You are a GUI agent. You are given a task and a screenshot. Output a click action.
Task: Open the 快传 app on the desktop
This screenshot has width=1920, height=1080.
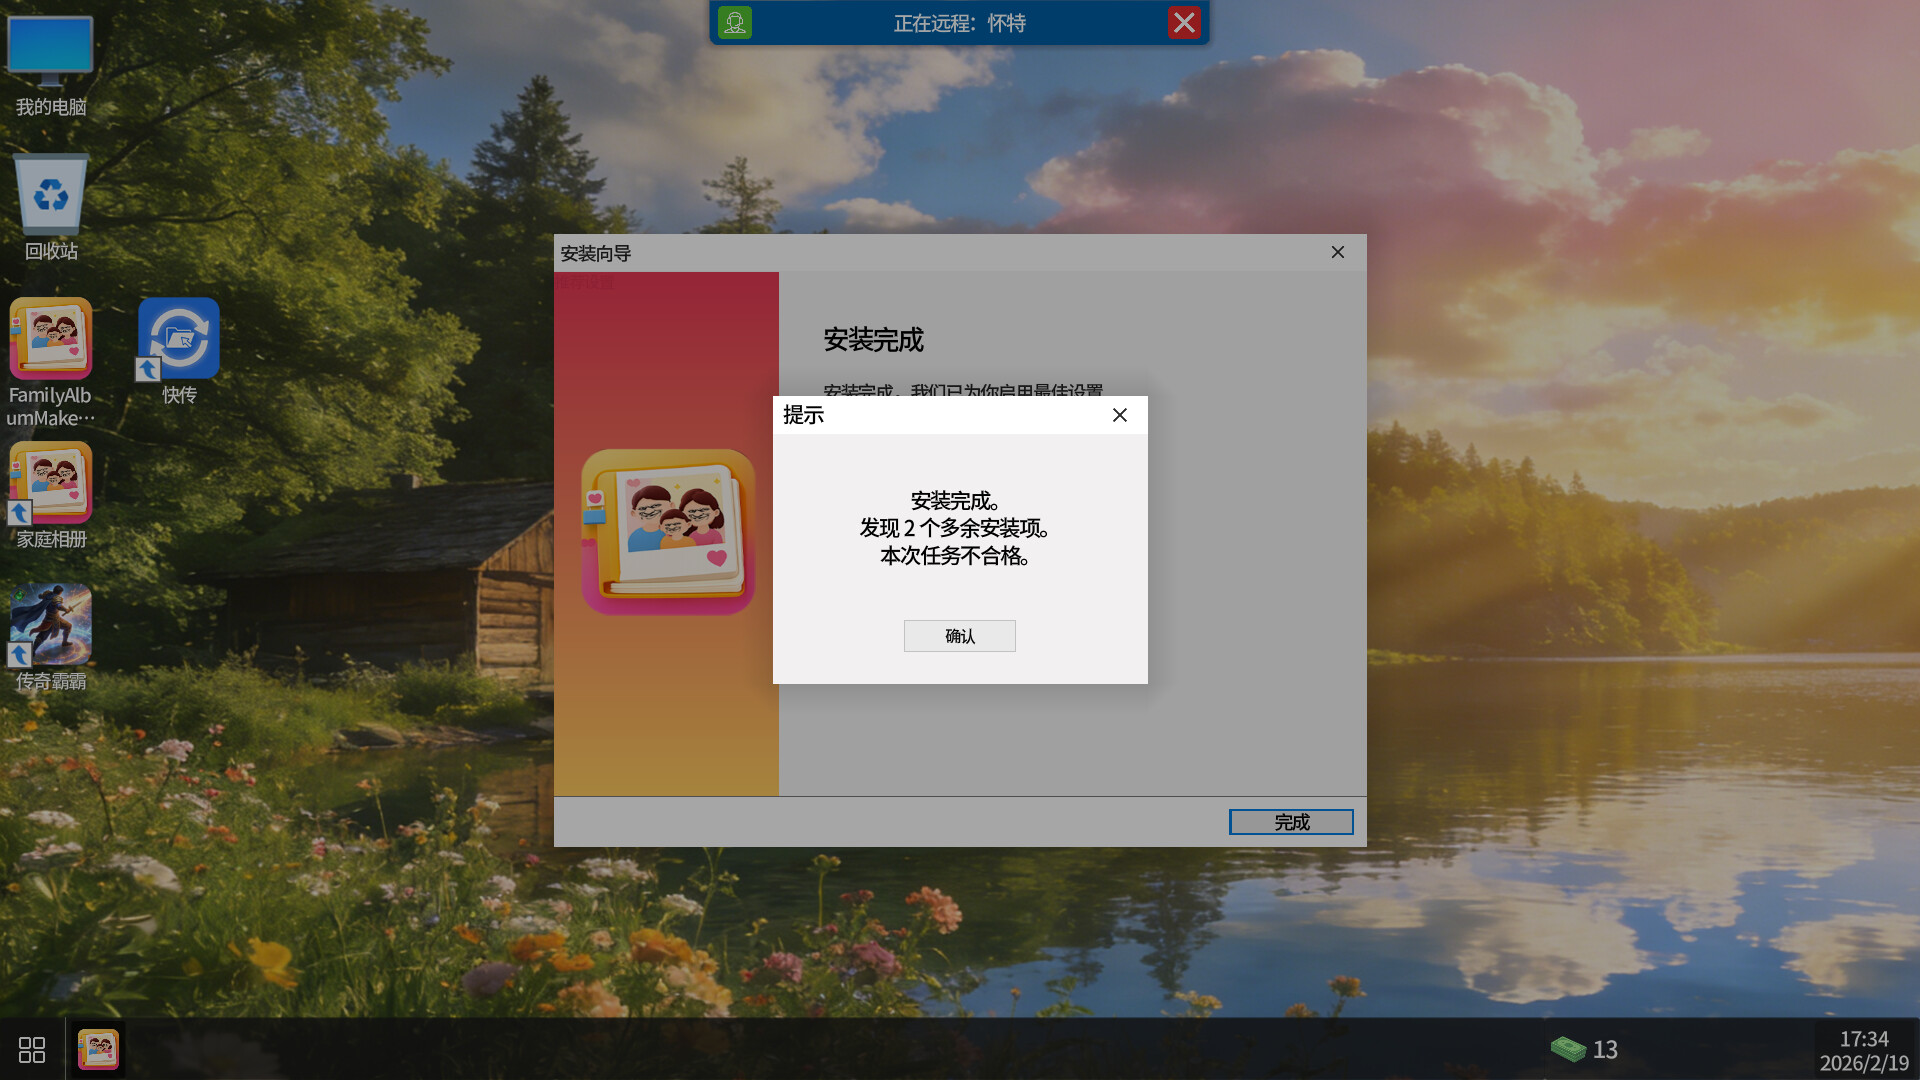pyautogui.click(x=177, y=337)
